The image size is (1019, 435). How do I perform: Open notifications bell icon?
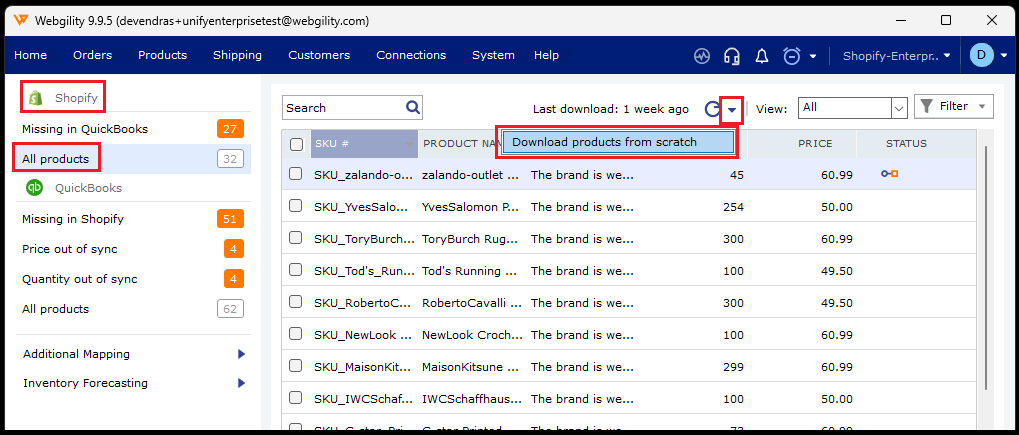(762, 56)
